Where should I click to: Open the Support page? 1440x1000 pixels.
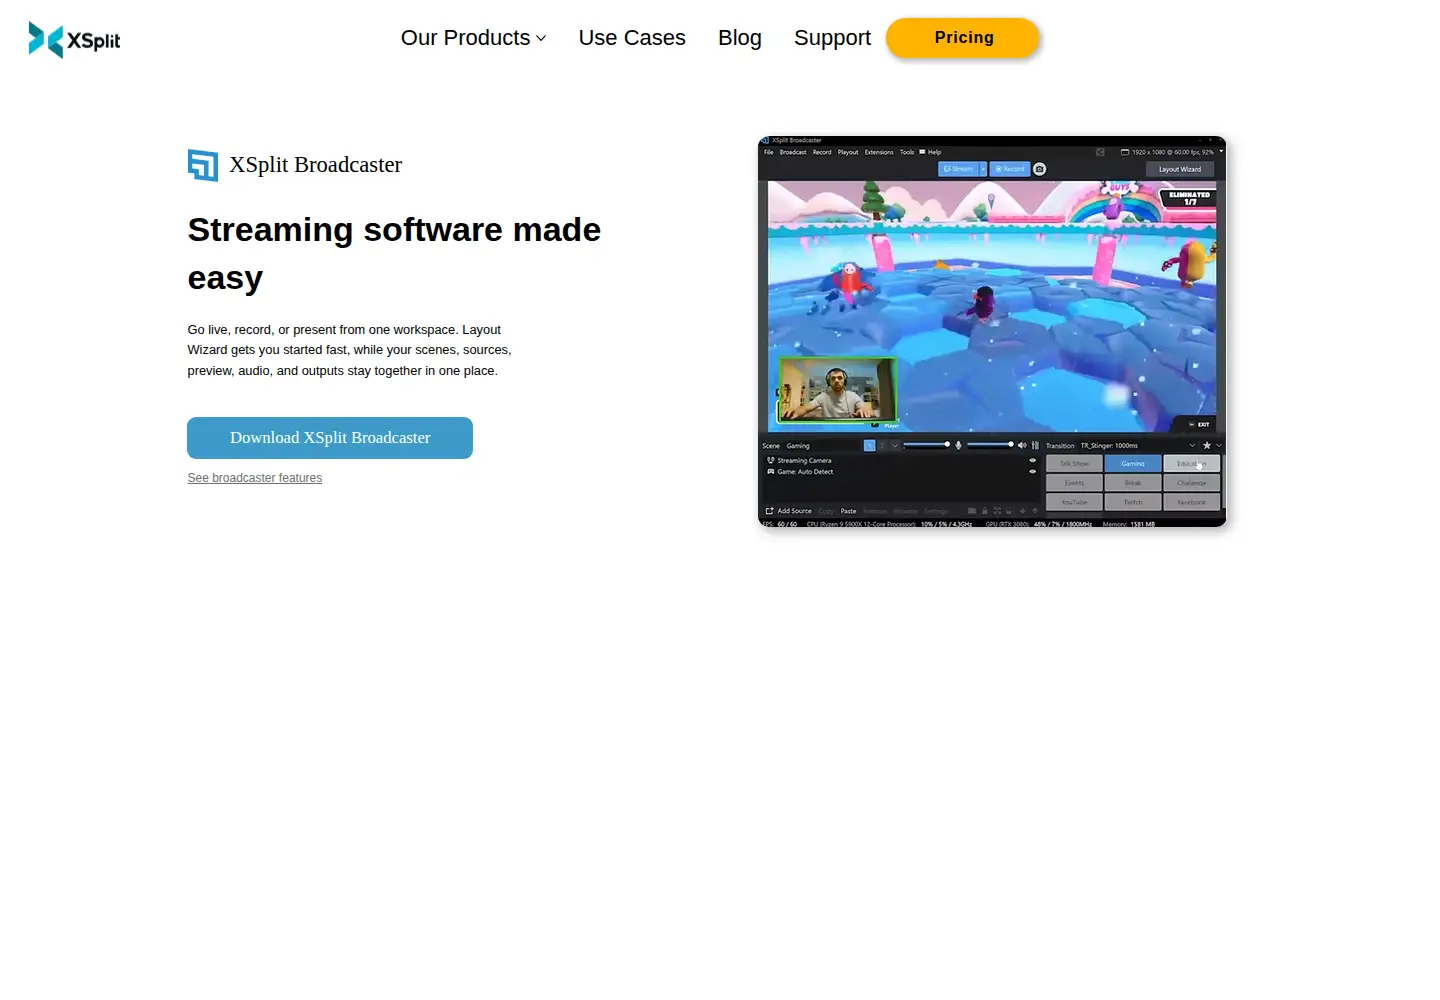(x=832, y=38)
